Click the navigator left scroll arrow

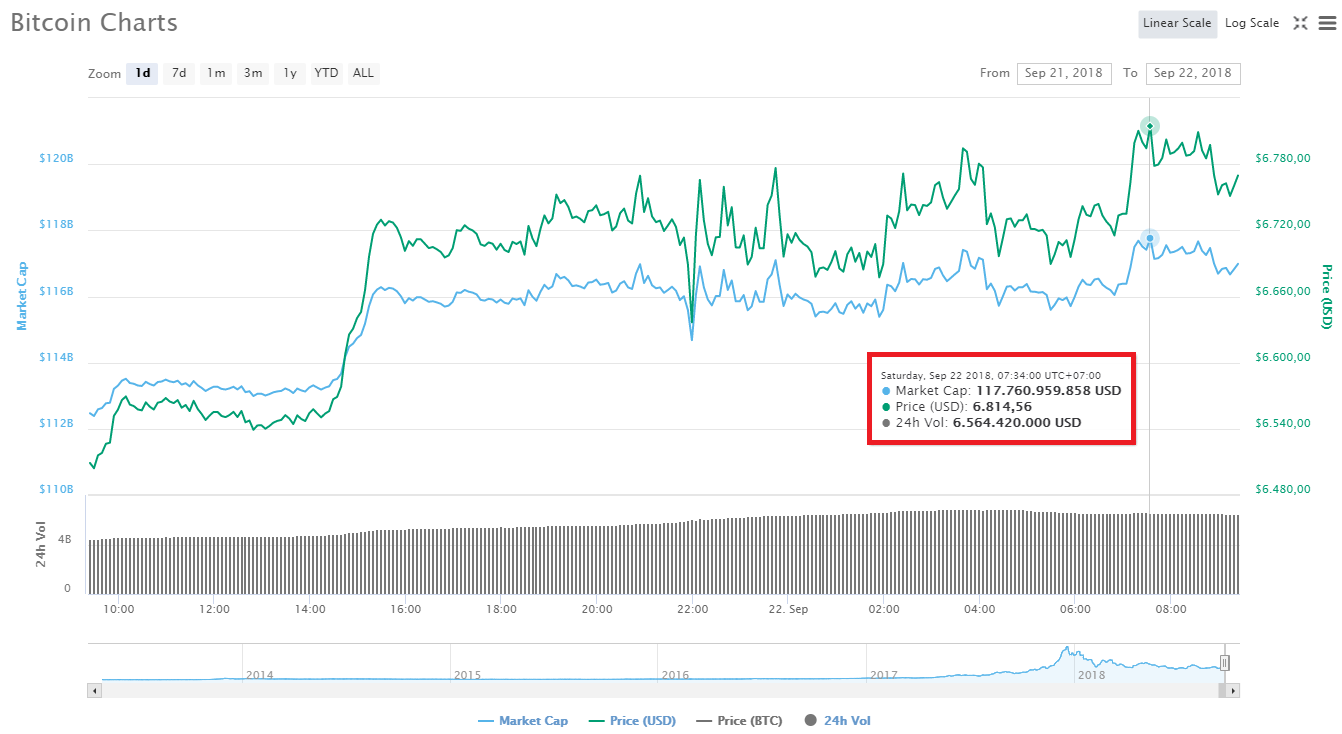click(x=95, y=691)
